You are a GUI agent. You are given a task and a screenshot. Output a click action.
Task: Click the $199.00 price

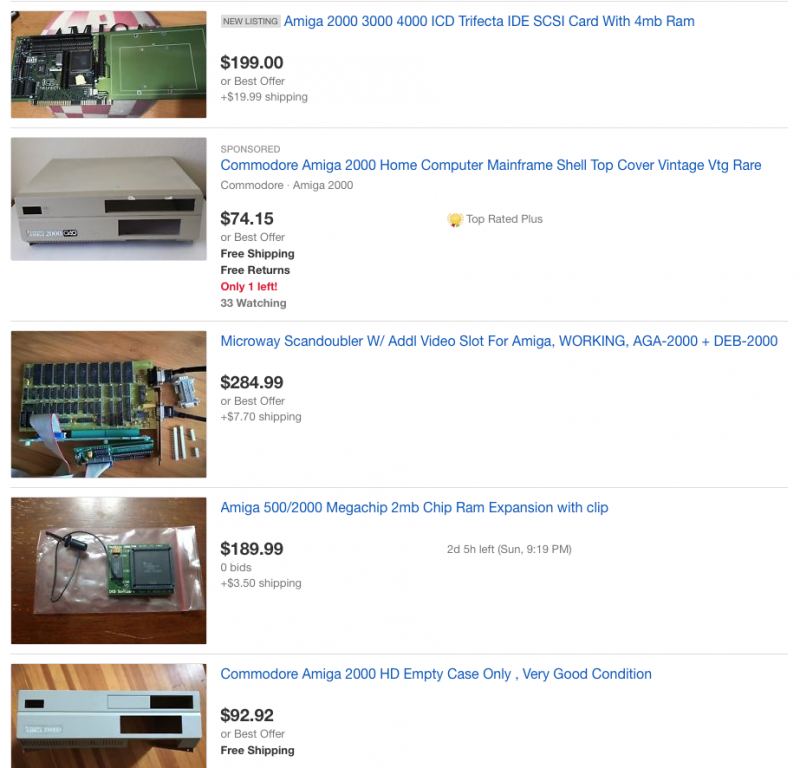point(252,63)
